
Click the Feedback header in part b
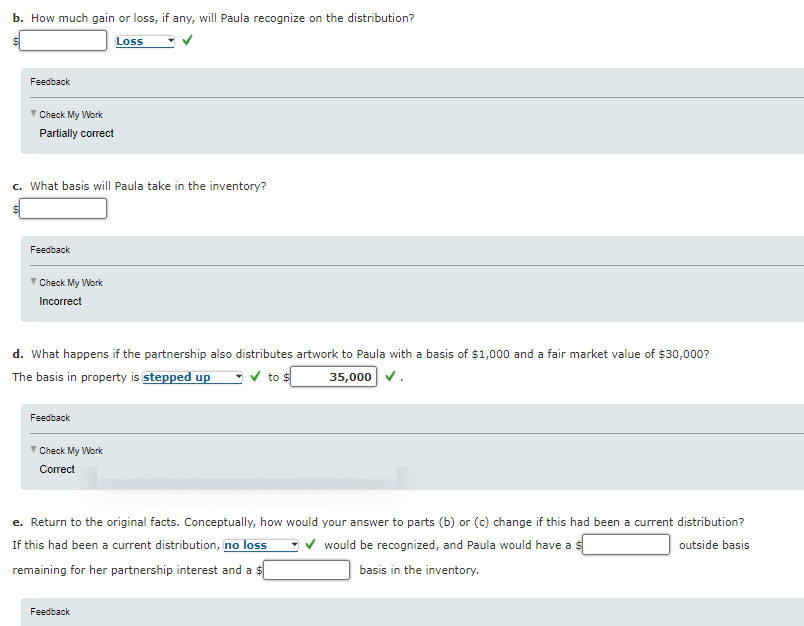(x=50, y=82)
